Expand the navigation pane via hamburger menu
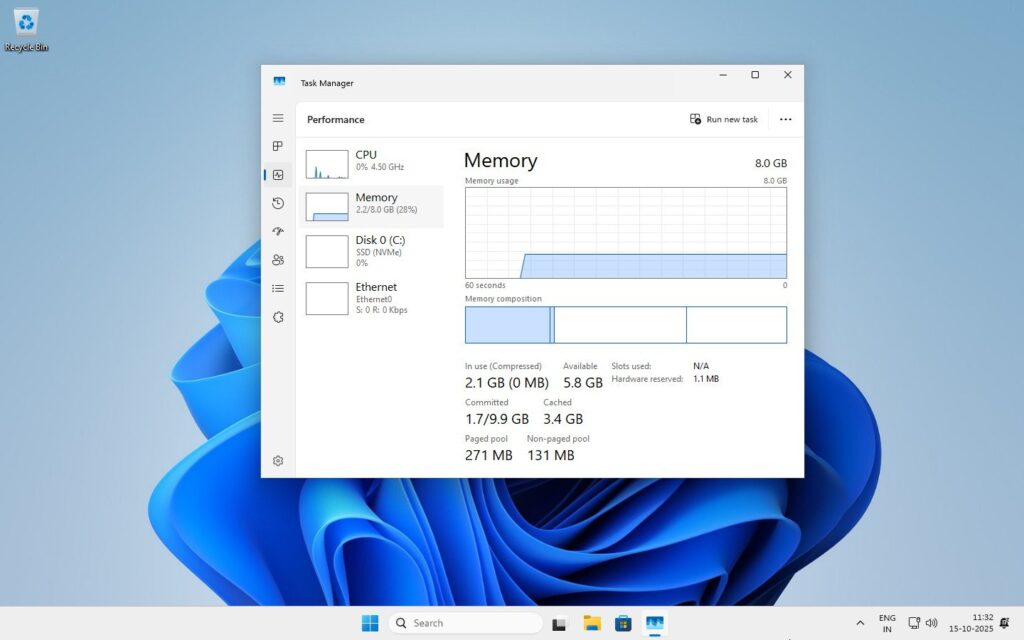 click(x=278, y=117)
